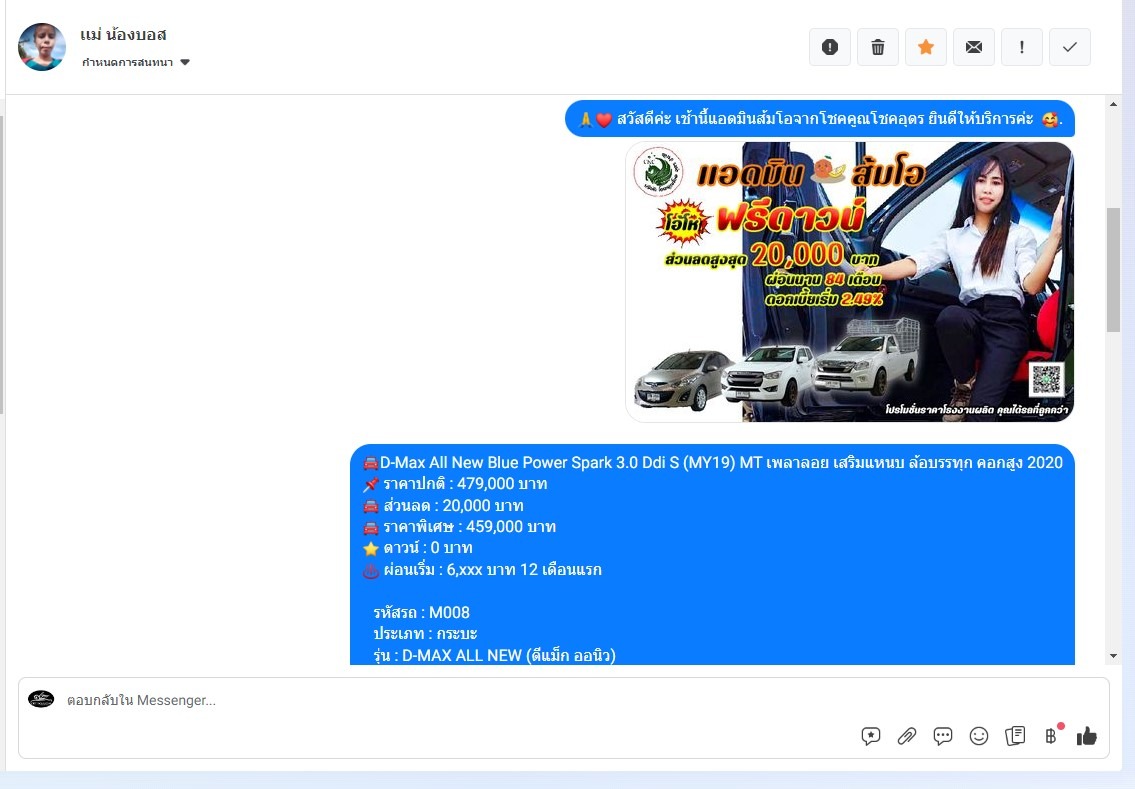Open the กำหนดการสนทนา dropdown
The height and width of the screenshot is (789, 1135).
click(135, 62)
